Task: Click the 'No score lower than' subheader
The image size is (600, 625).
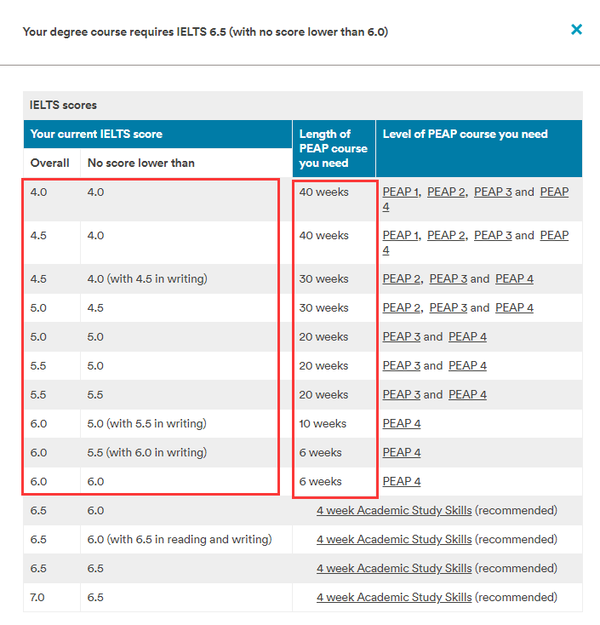Action: (141, 163)
